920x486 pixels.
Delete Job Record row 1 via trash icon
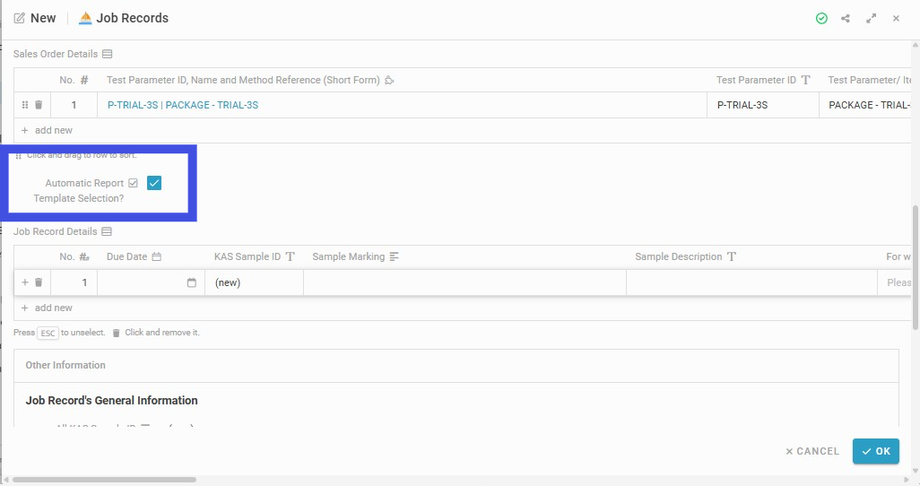click(38, 283)
